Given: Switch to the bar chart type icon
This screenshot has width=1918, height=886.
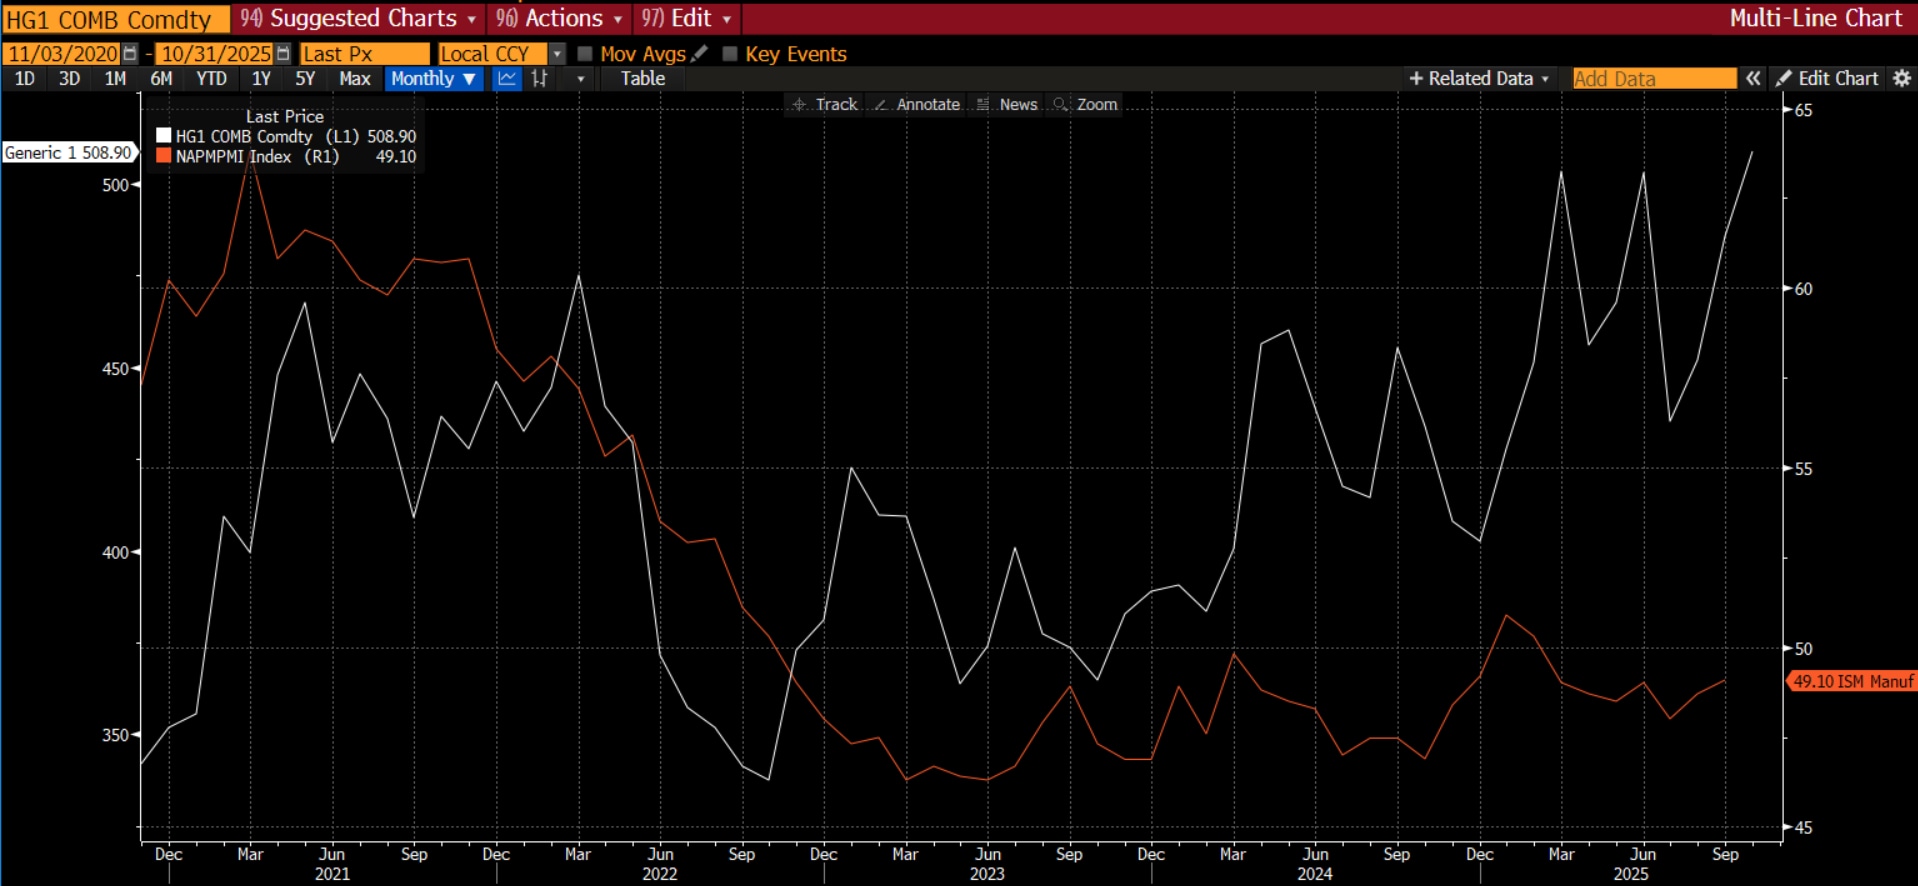Looking at the screenshot, I should pos(540,79).
